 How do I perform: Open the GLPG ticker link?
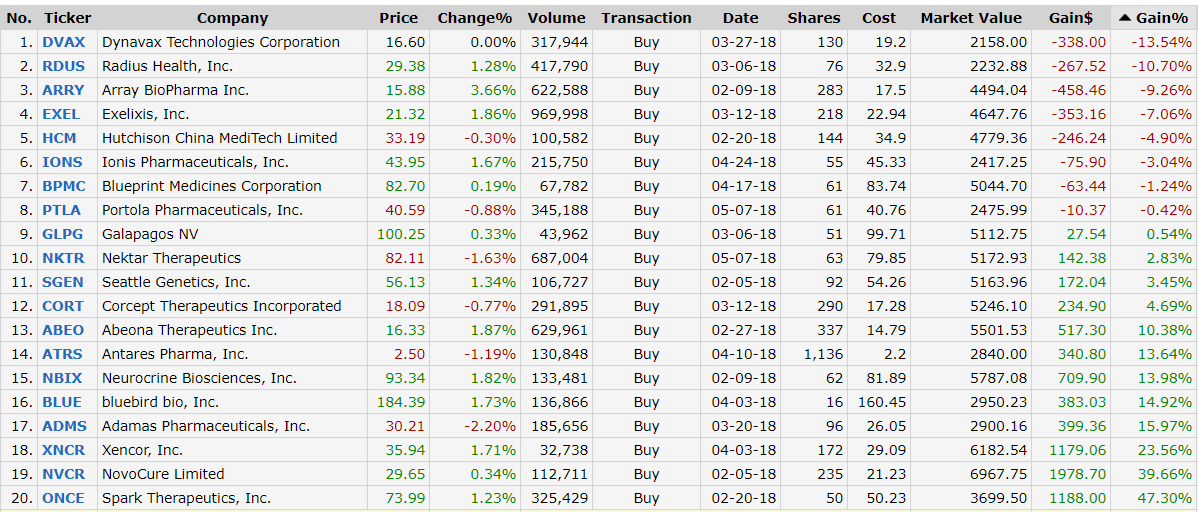(x=63, y=234)
